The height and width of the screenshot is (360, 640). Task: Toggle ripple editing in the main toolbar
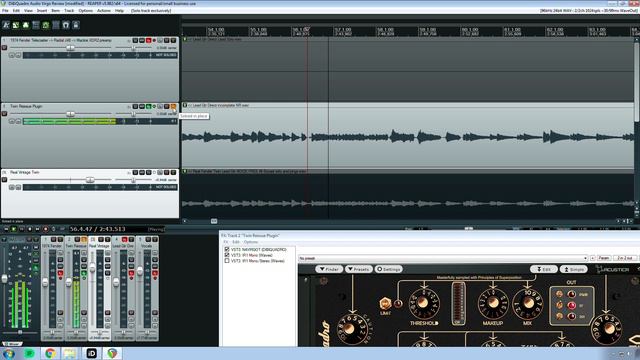(36, 25)
